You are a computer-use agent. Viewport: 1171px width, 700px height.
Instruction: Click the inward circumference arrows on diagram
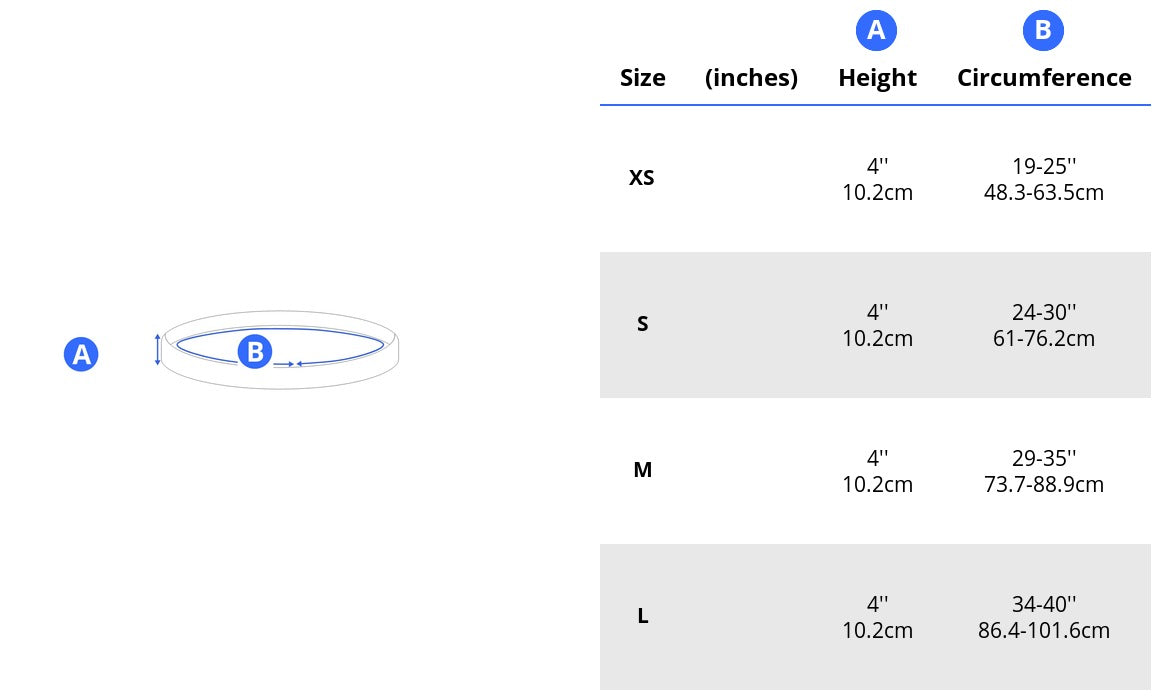(288, 364)
